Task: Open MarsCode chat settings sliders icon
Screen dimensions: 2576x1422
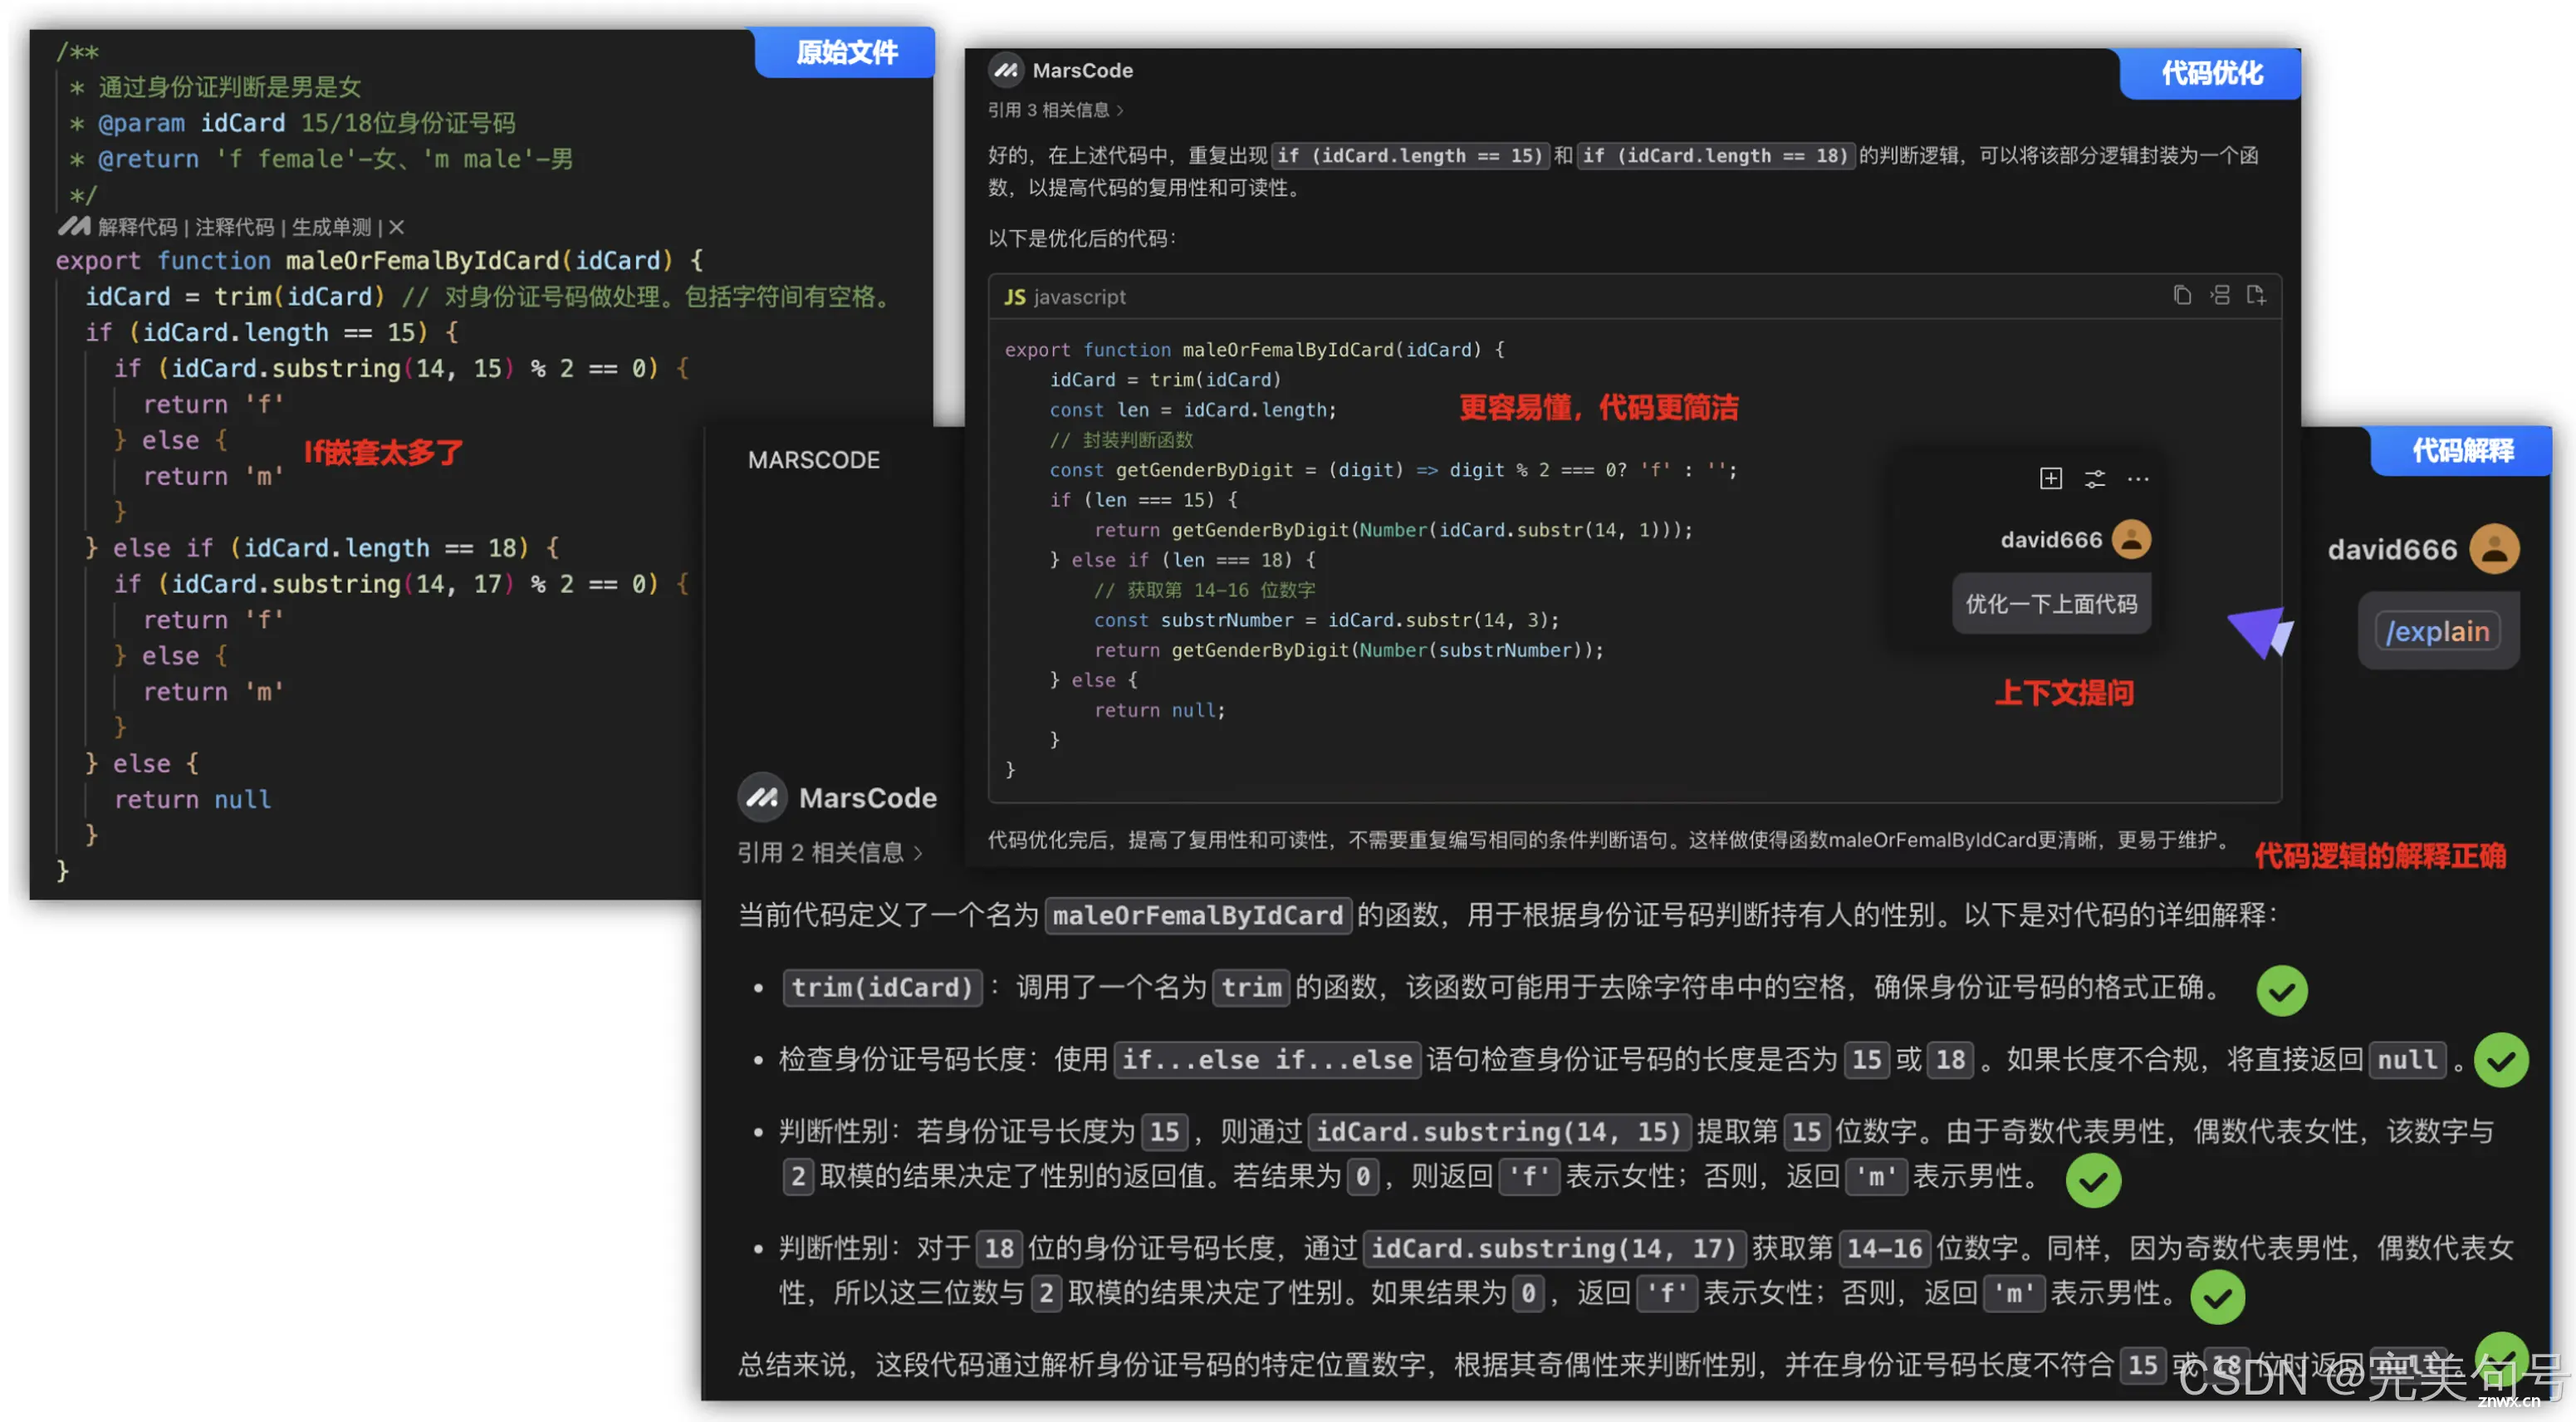Action: (2095, 479)
